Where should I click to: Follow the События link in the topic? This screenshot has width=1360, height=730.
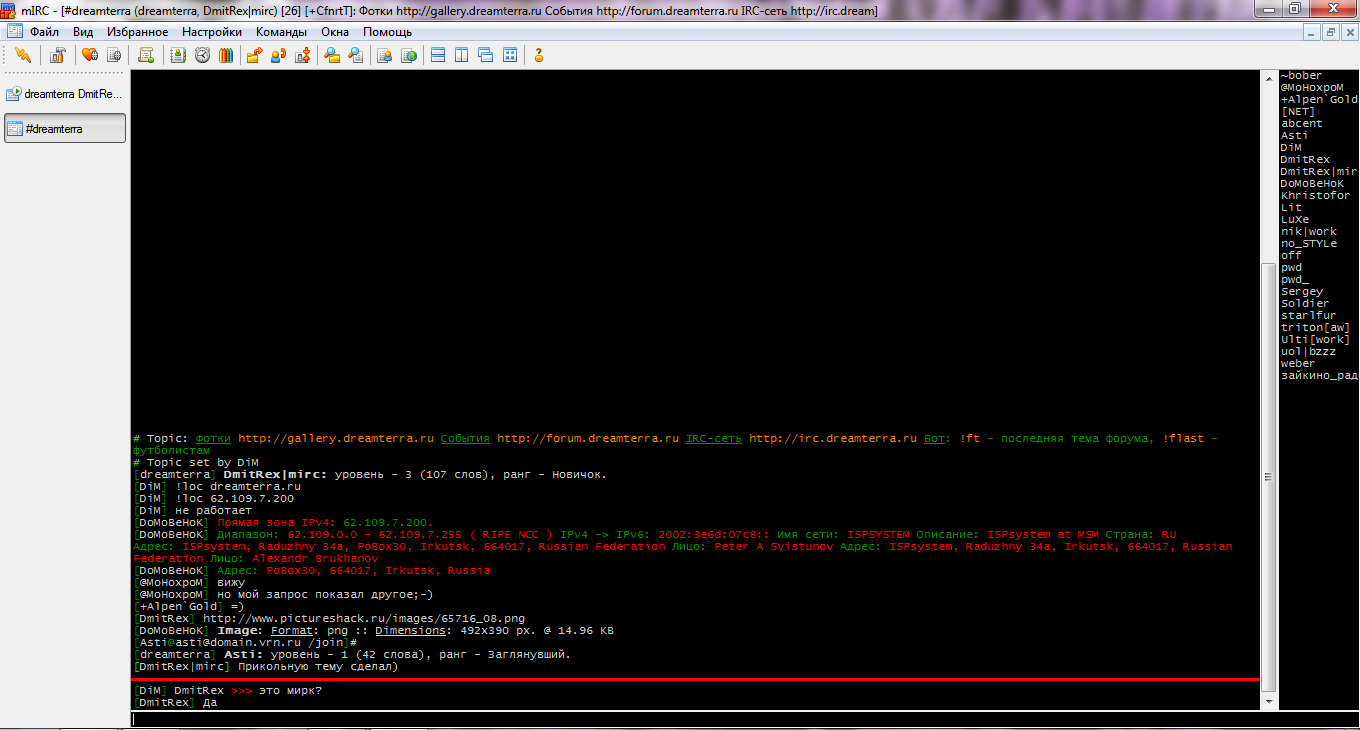(465, 439)
